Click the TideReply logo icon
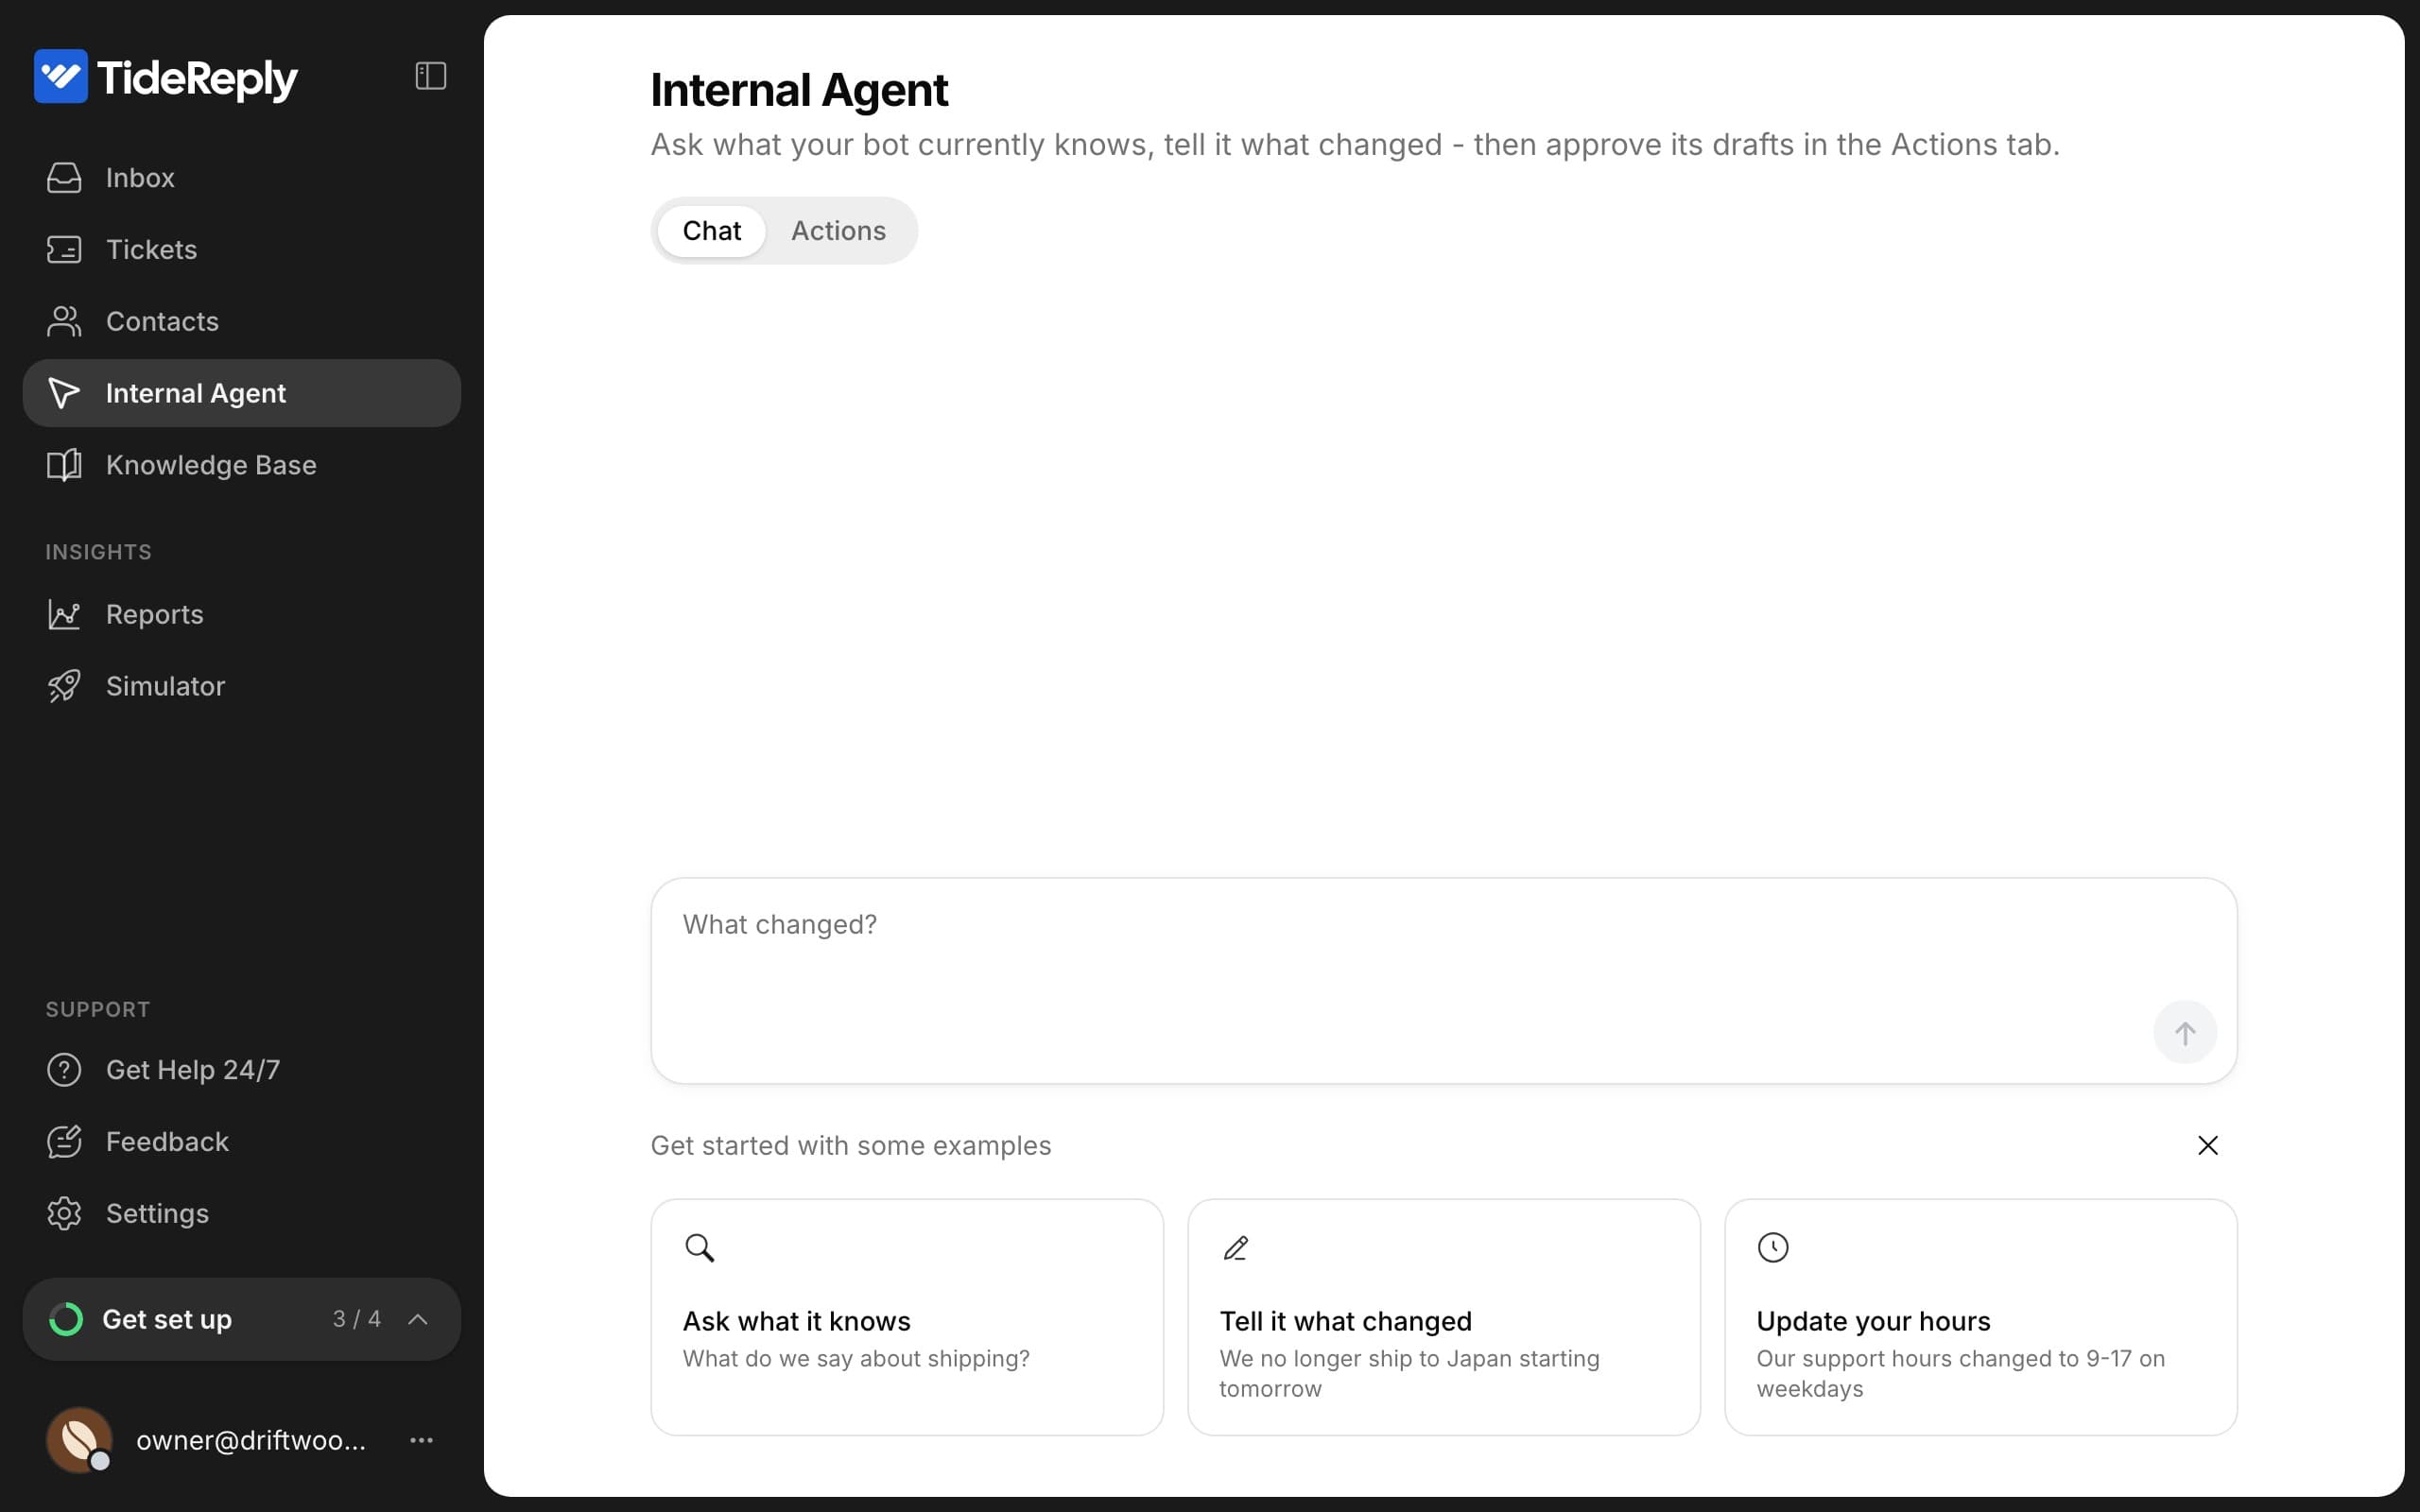This screenshot has width=2420, height=1512. 61,76
